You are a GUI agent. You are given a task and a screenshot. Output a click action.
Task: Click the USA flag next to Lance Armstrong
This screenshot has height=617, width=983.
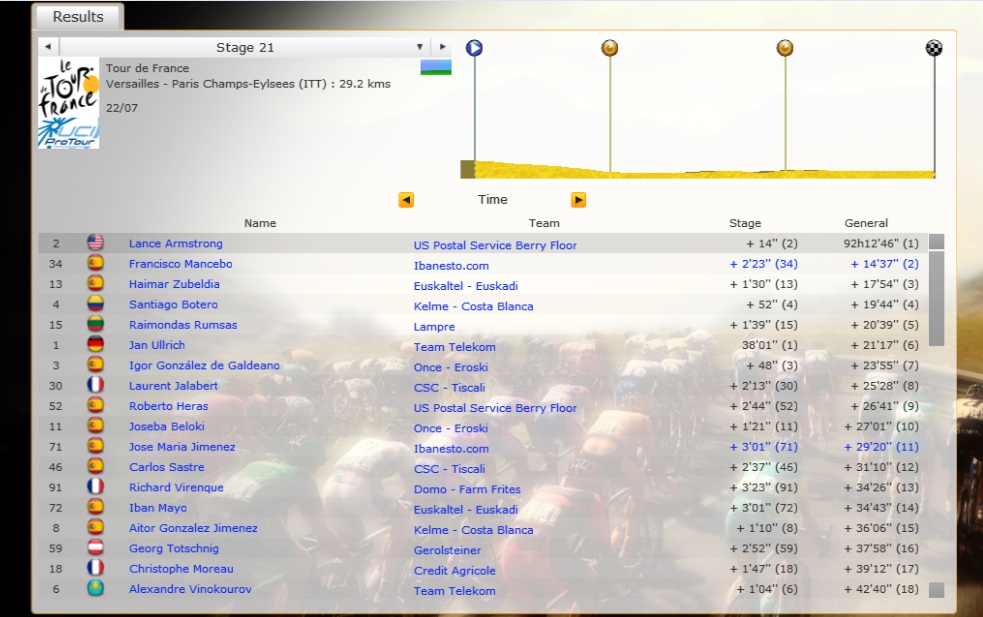[96, 243]
